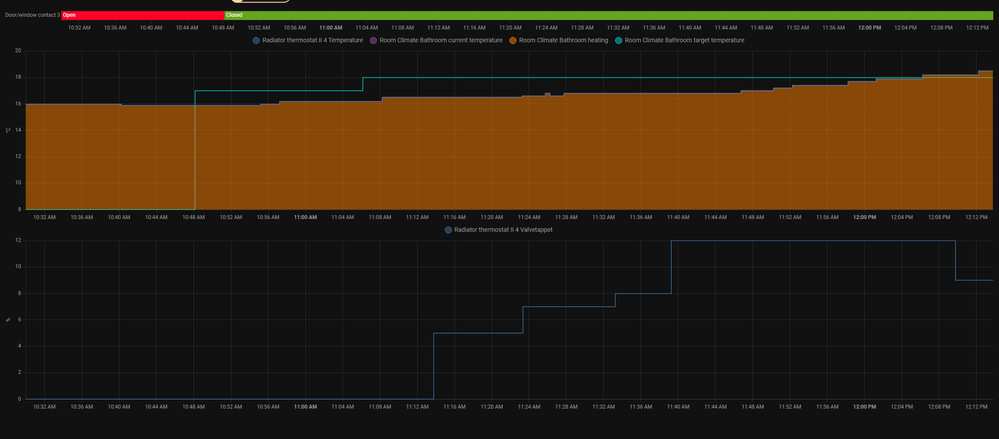Click the orange heating area in temperature chart
Image resolution: width=999 pixels, height=439 pixels.
coord(500,160)
